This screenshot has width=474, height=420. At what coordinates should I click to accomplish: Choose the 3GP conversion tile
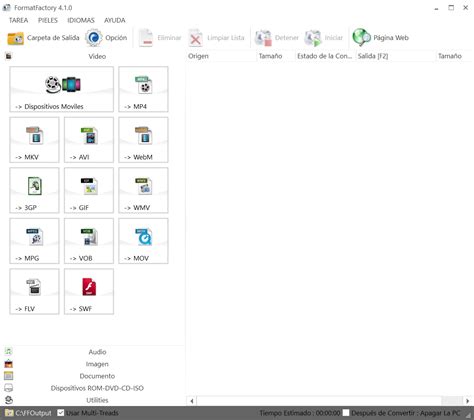[x=34, y=190]
